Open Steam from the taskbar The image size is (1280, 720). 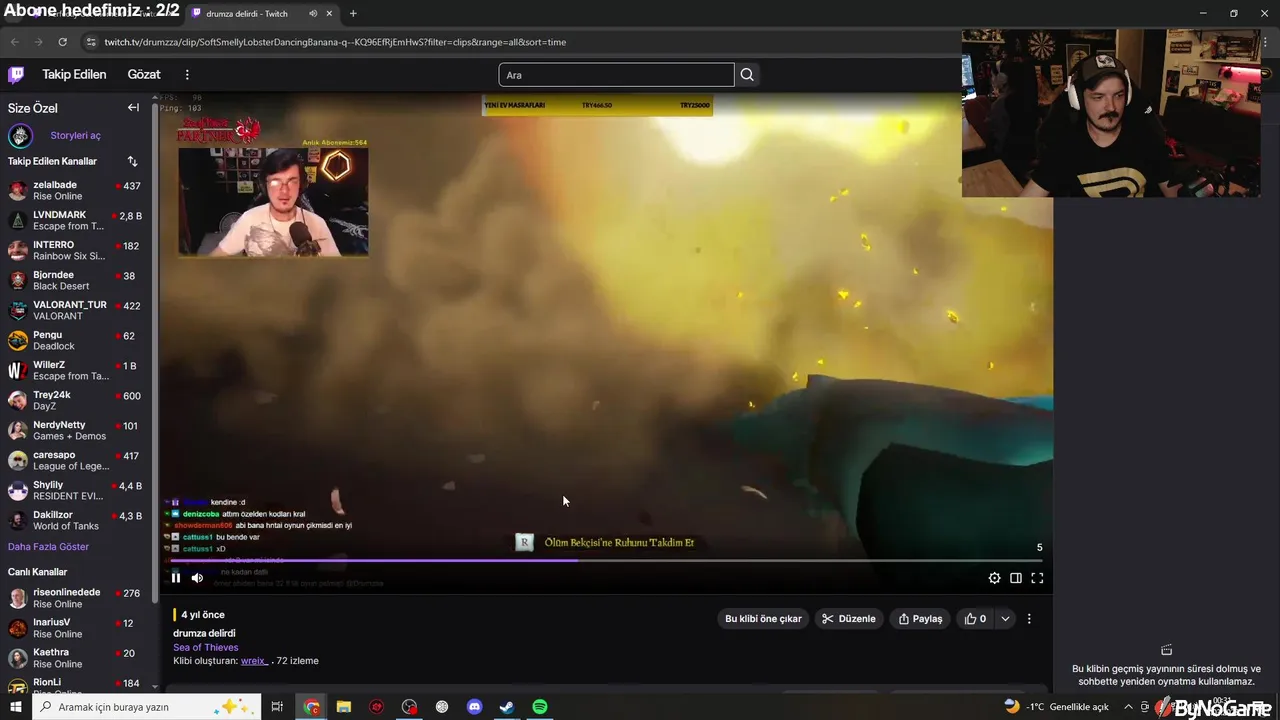point(507,707)
